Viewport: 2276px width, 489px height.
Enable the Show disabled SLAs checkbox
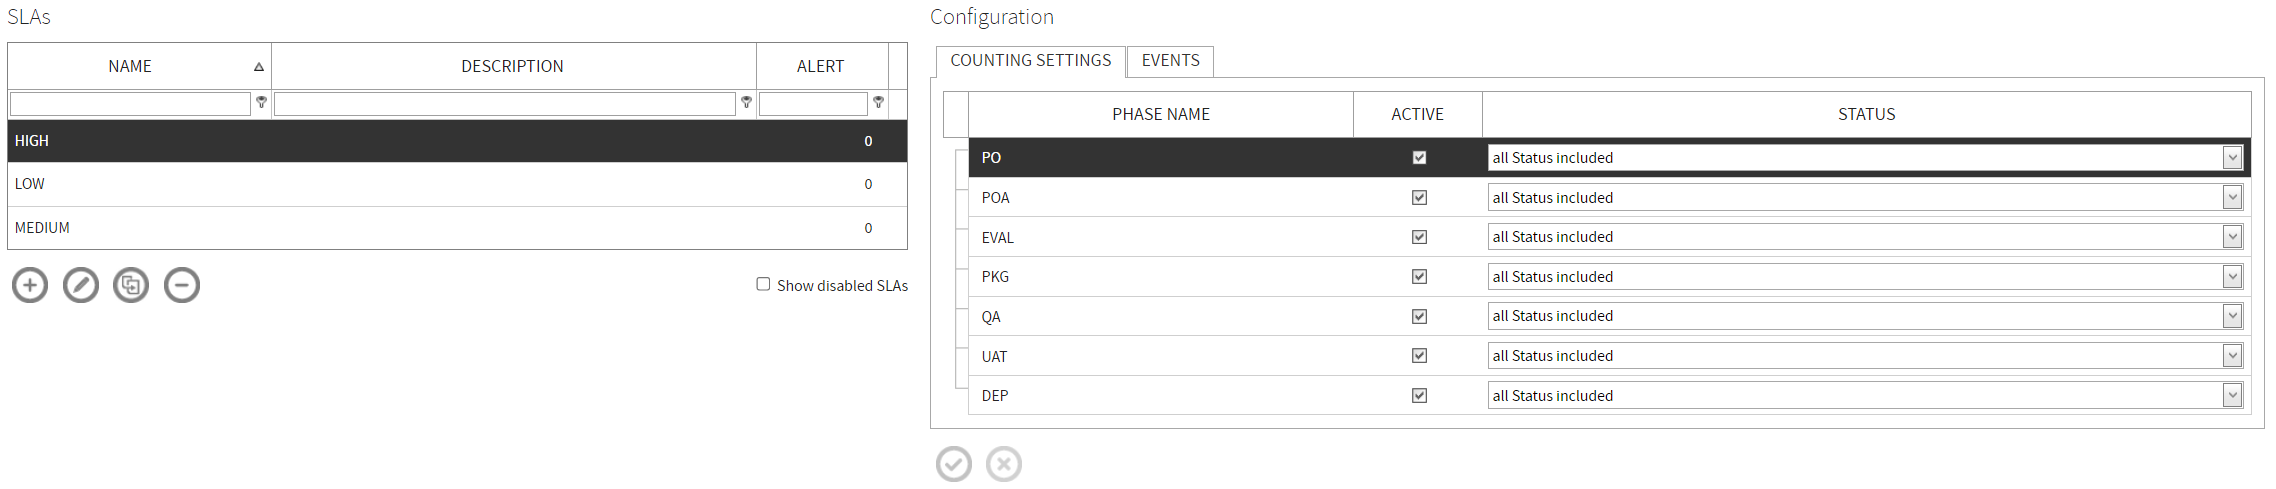[x=764, y=284]
